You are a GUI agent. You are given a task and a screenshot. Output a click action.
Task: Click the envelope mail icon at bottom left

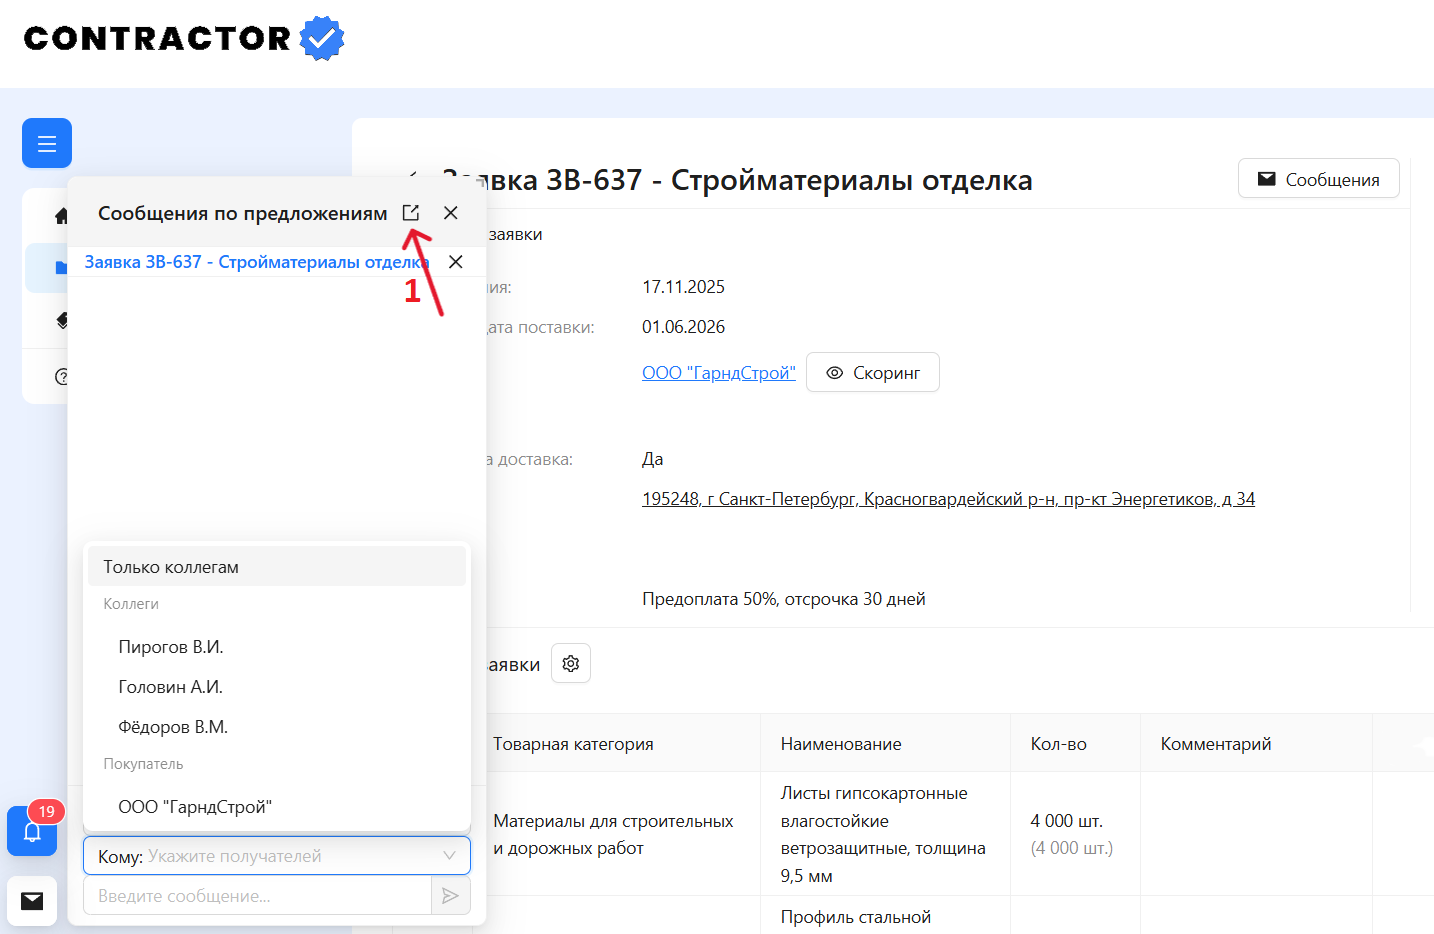pos(32,901)
